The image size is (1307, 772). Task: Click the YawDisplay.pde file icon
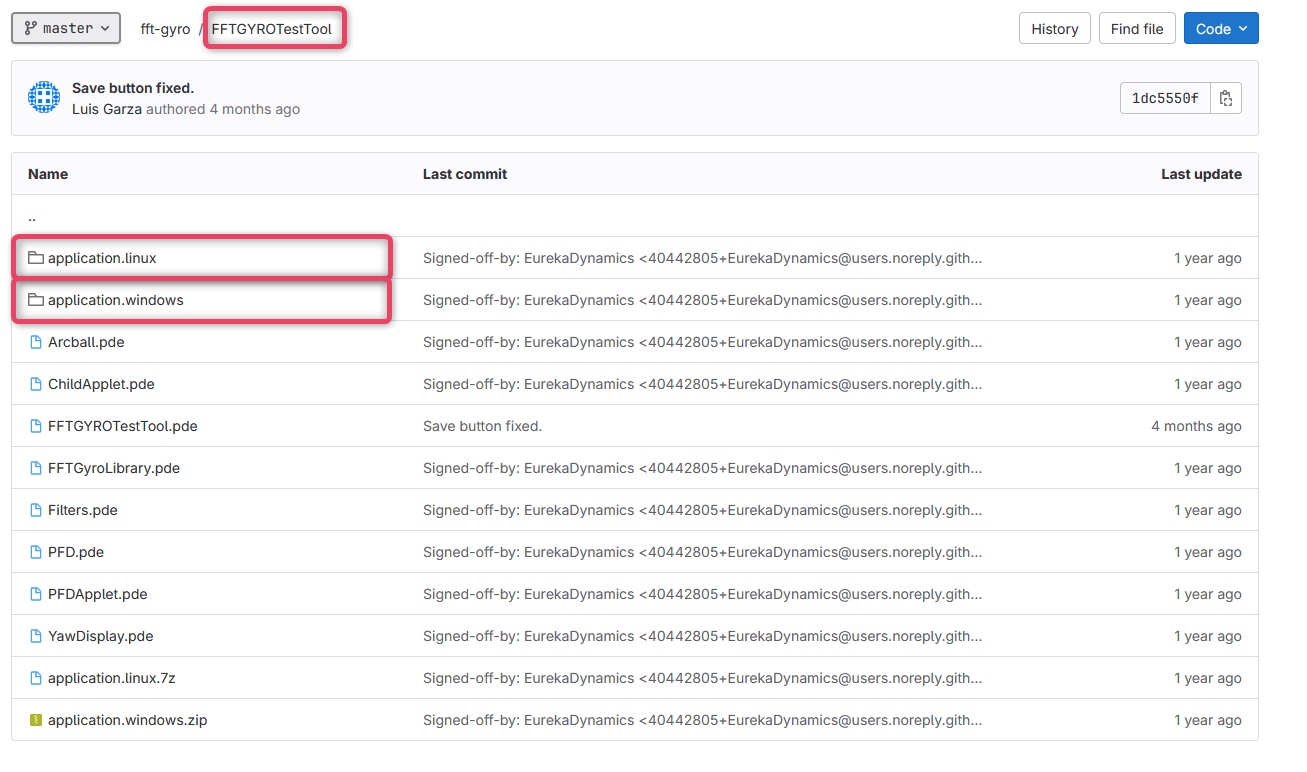(36, 636)
